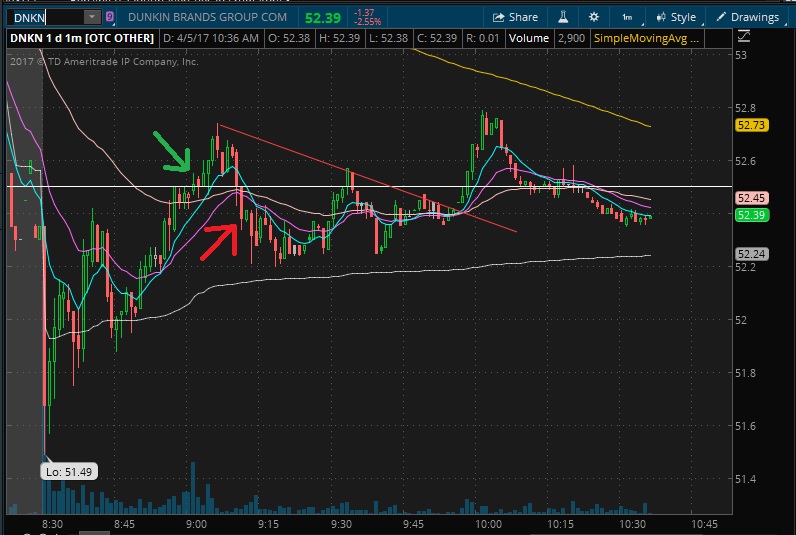Click the Volume label in the header
The image size is (796, 535).
528,38
